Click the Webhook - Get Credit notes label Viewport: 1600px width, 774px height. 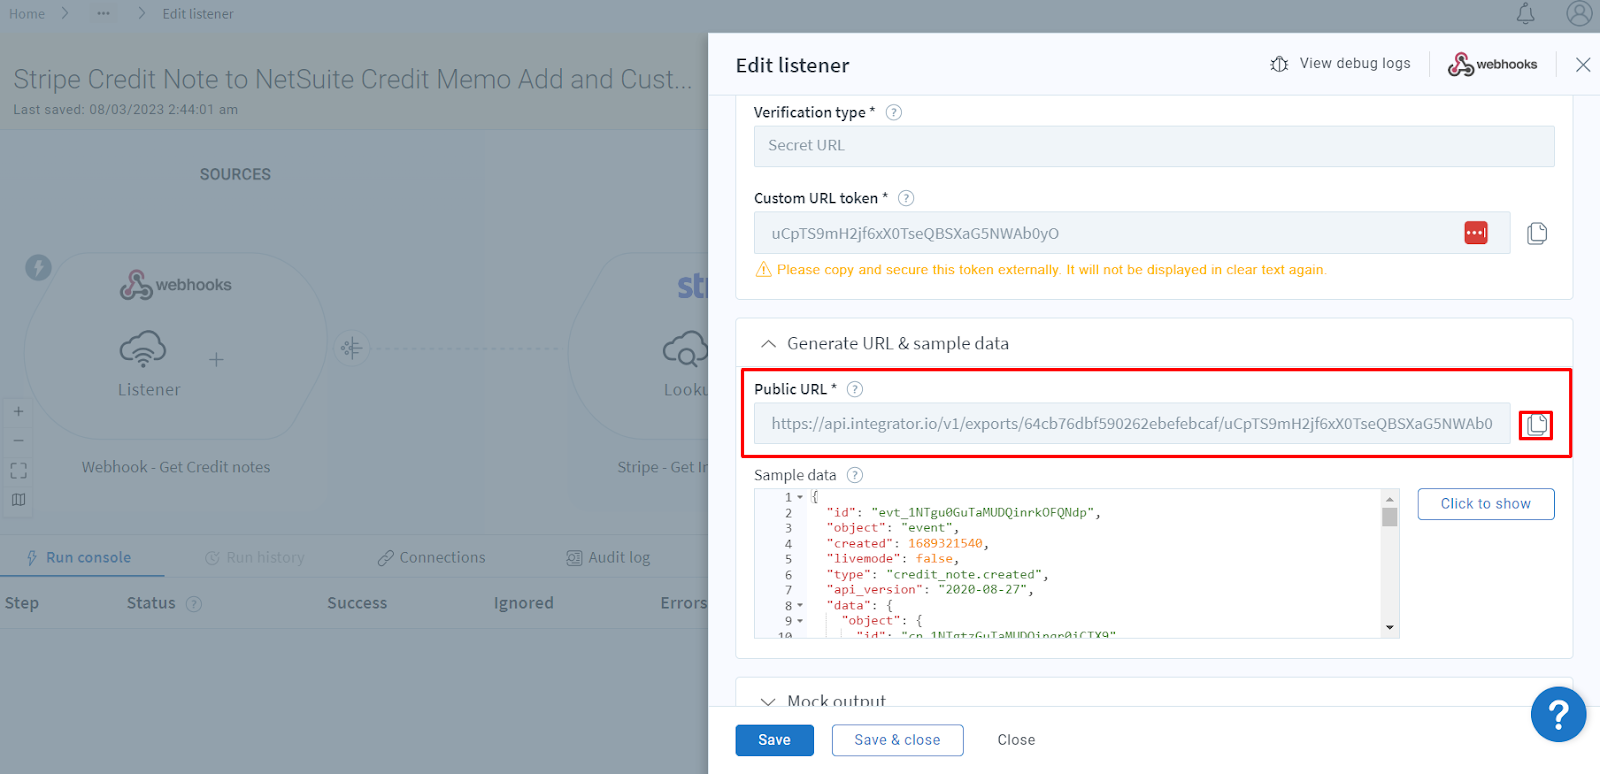pos(176,467)
